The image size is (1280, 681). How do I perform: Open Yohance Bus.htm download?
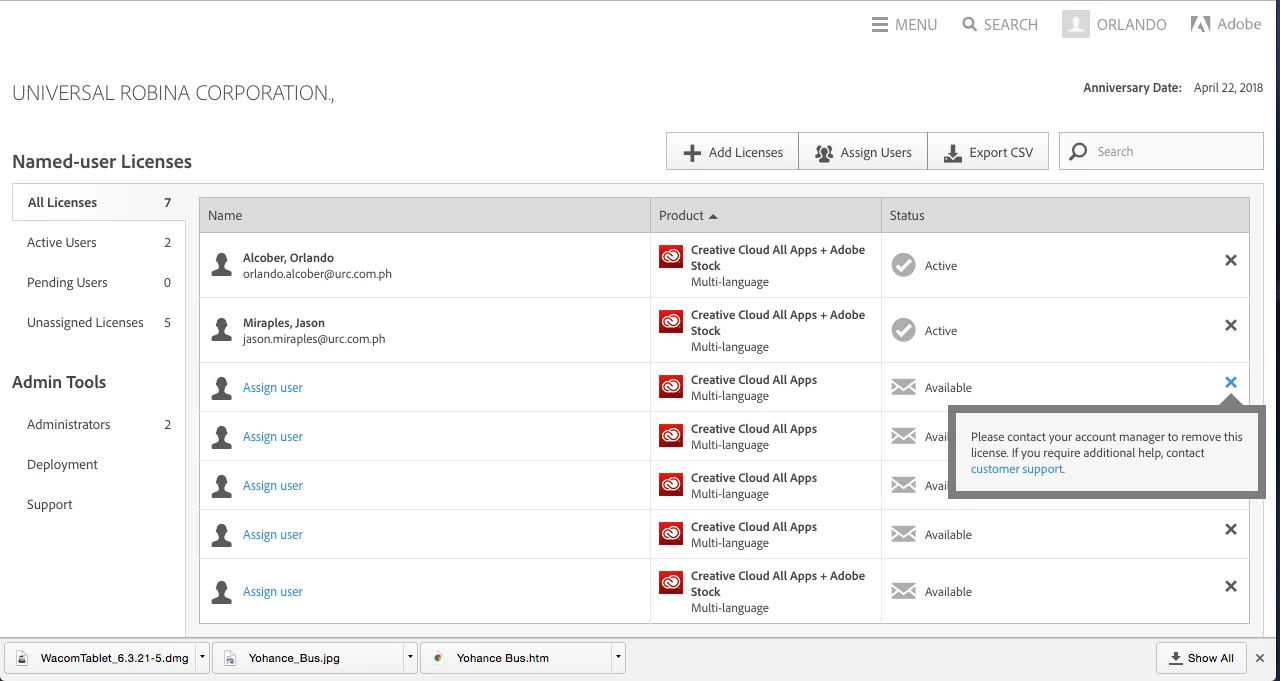[517, 658]
